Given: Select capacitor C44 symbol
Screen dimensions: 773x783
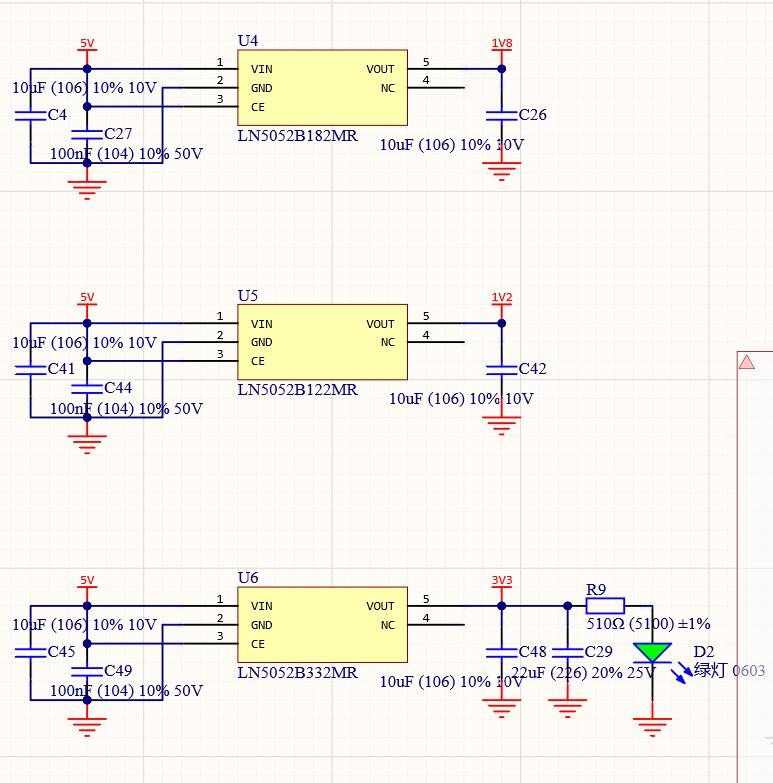Looking at the screenshot, I should 87,389.
